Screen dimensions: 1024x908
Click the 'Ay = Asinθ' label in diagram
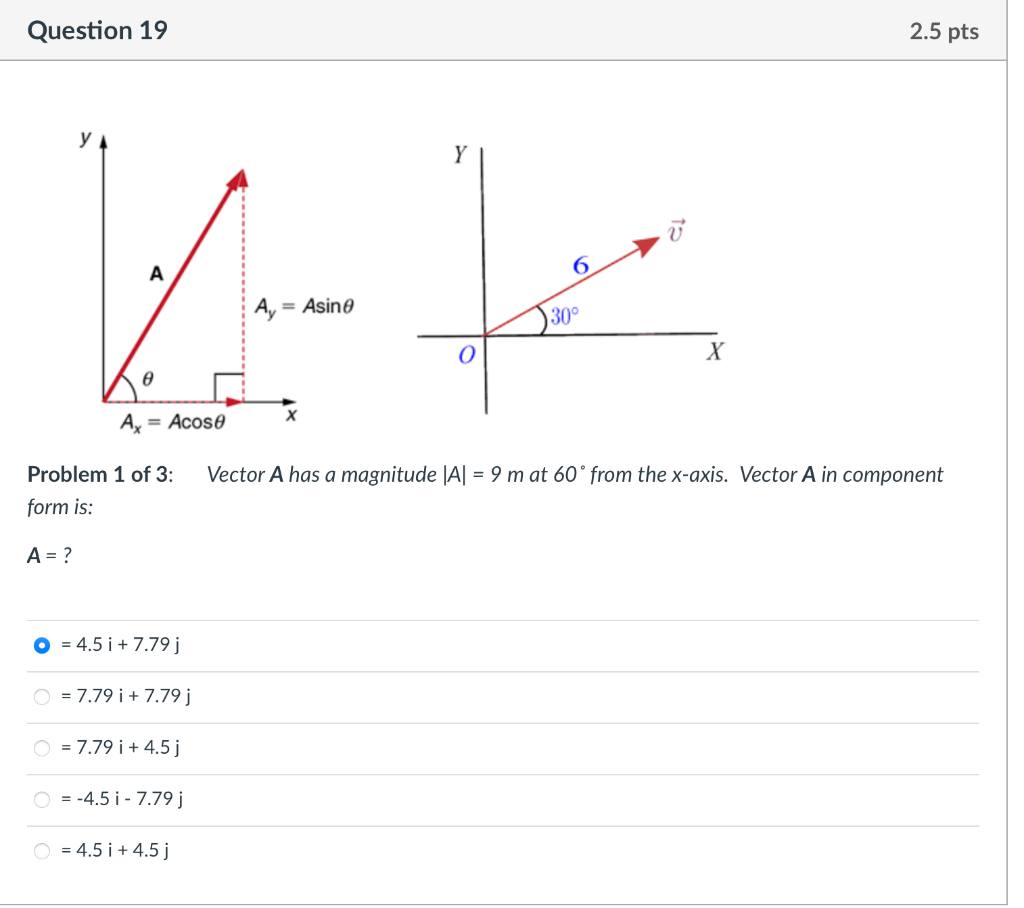click(x=304, y=306)
